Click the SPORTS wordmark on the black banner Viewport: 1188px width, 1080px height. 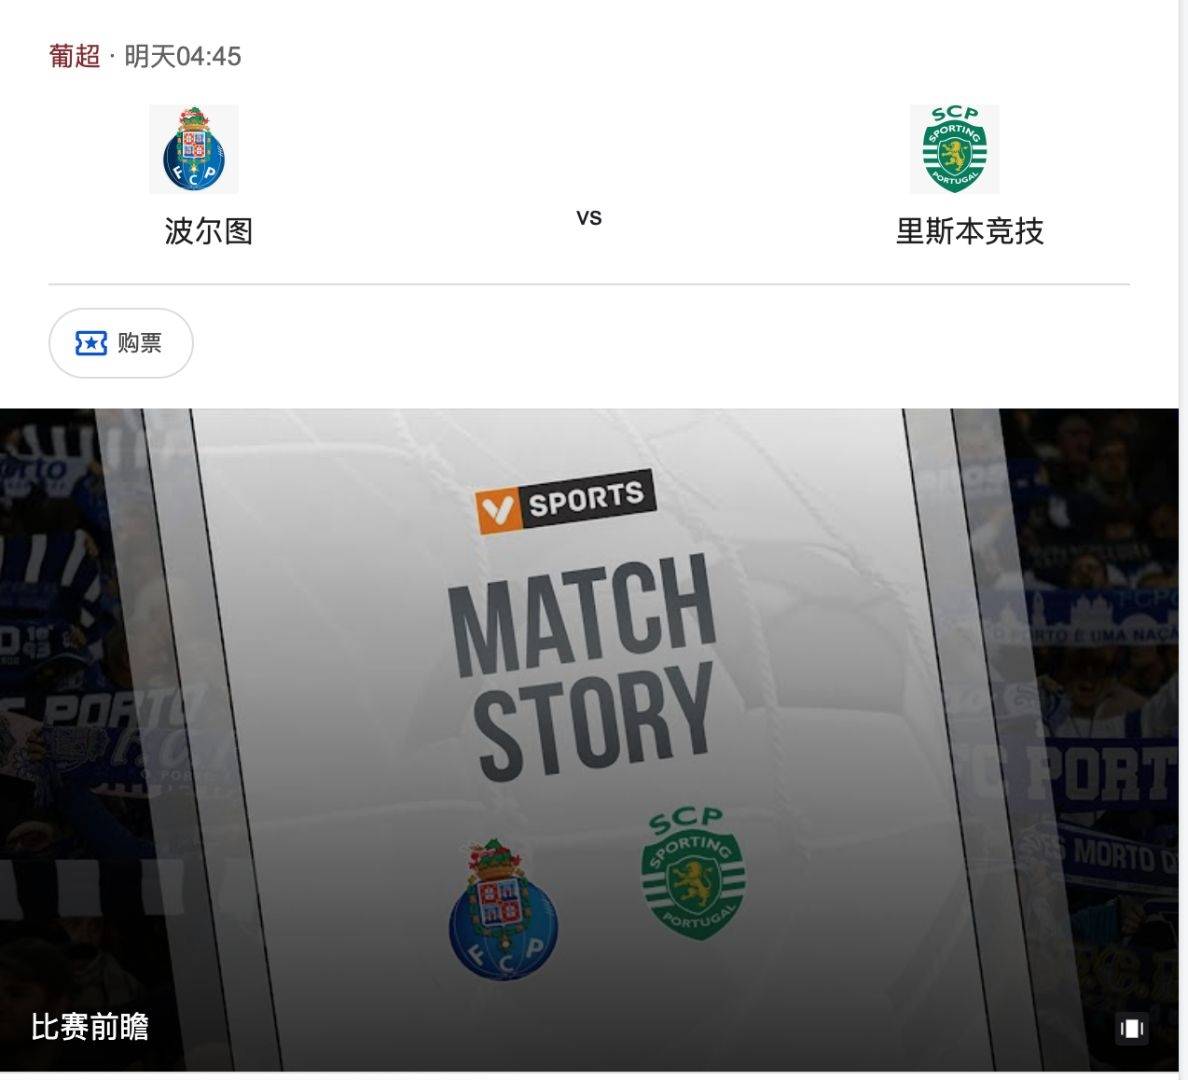click(x=586, y=497)
